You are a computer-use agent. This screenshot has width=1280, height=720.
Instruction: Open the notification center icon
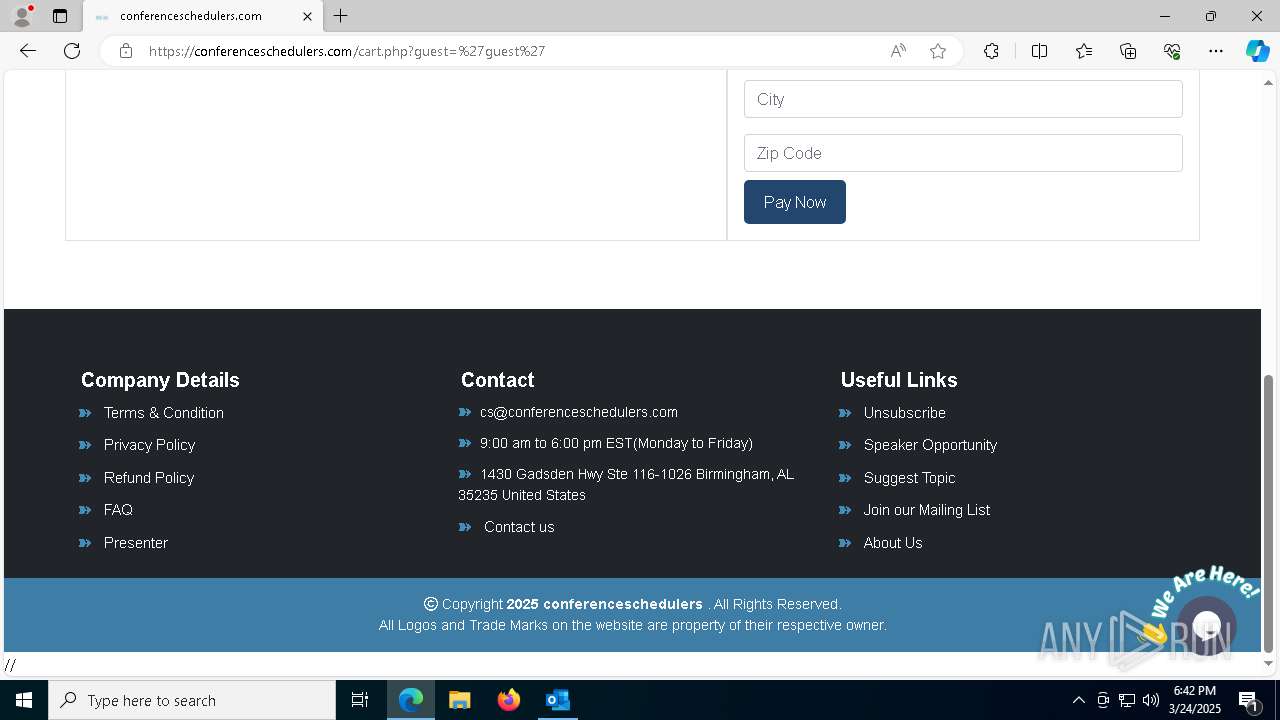click(x=1249, y=700)
